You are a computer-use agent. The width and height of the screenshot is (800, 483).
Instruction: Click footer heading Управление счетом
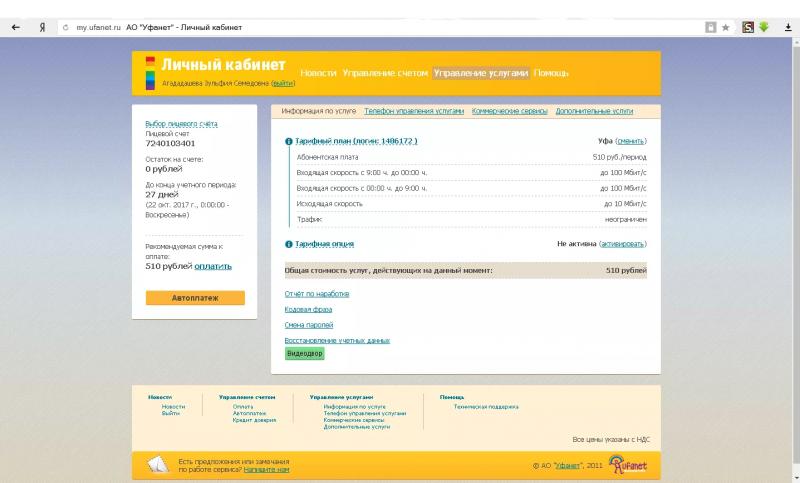click(247, 397)
